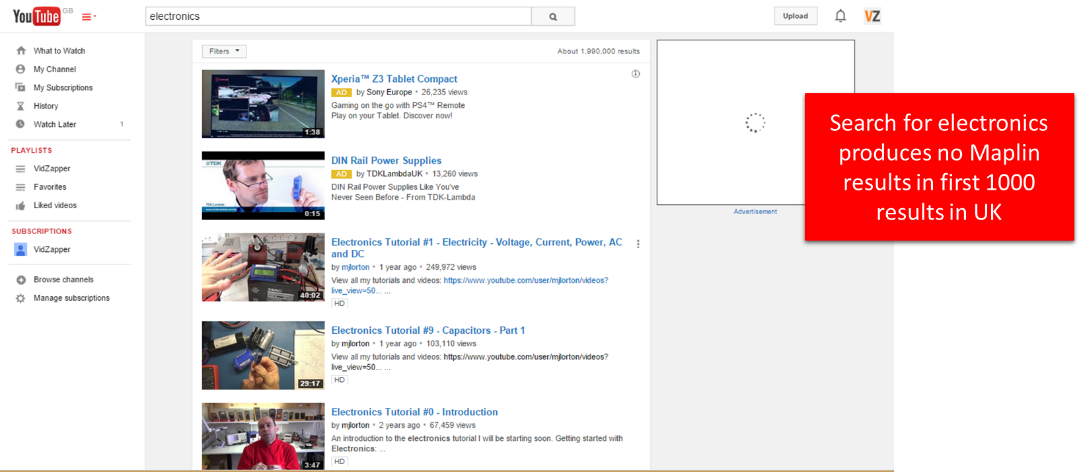The width and height of the screenshot is (1081, 472).
Task: Open Electronics Tutorial #0 Introduction title
Action: 414,412
